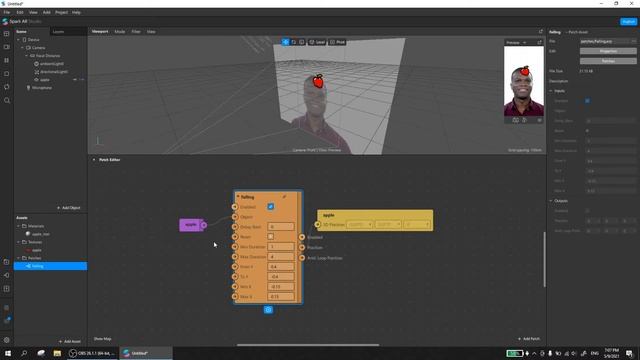Open the File menu

(7, 13)
